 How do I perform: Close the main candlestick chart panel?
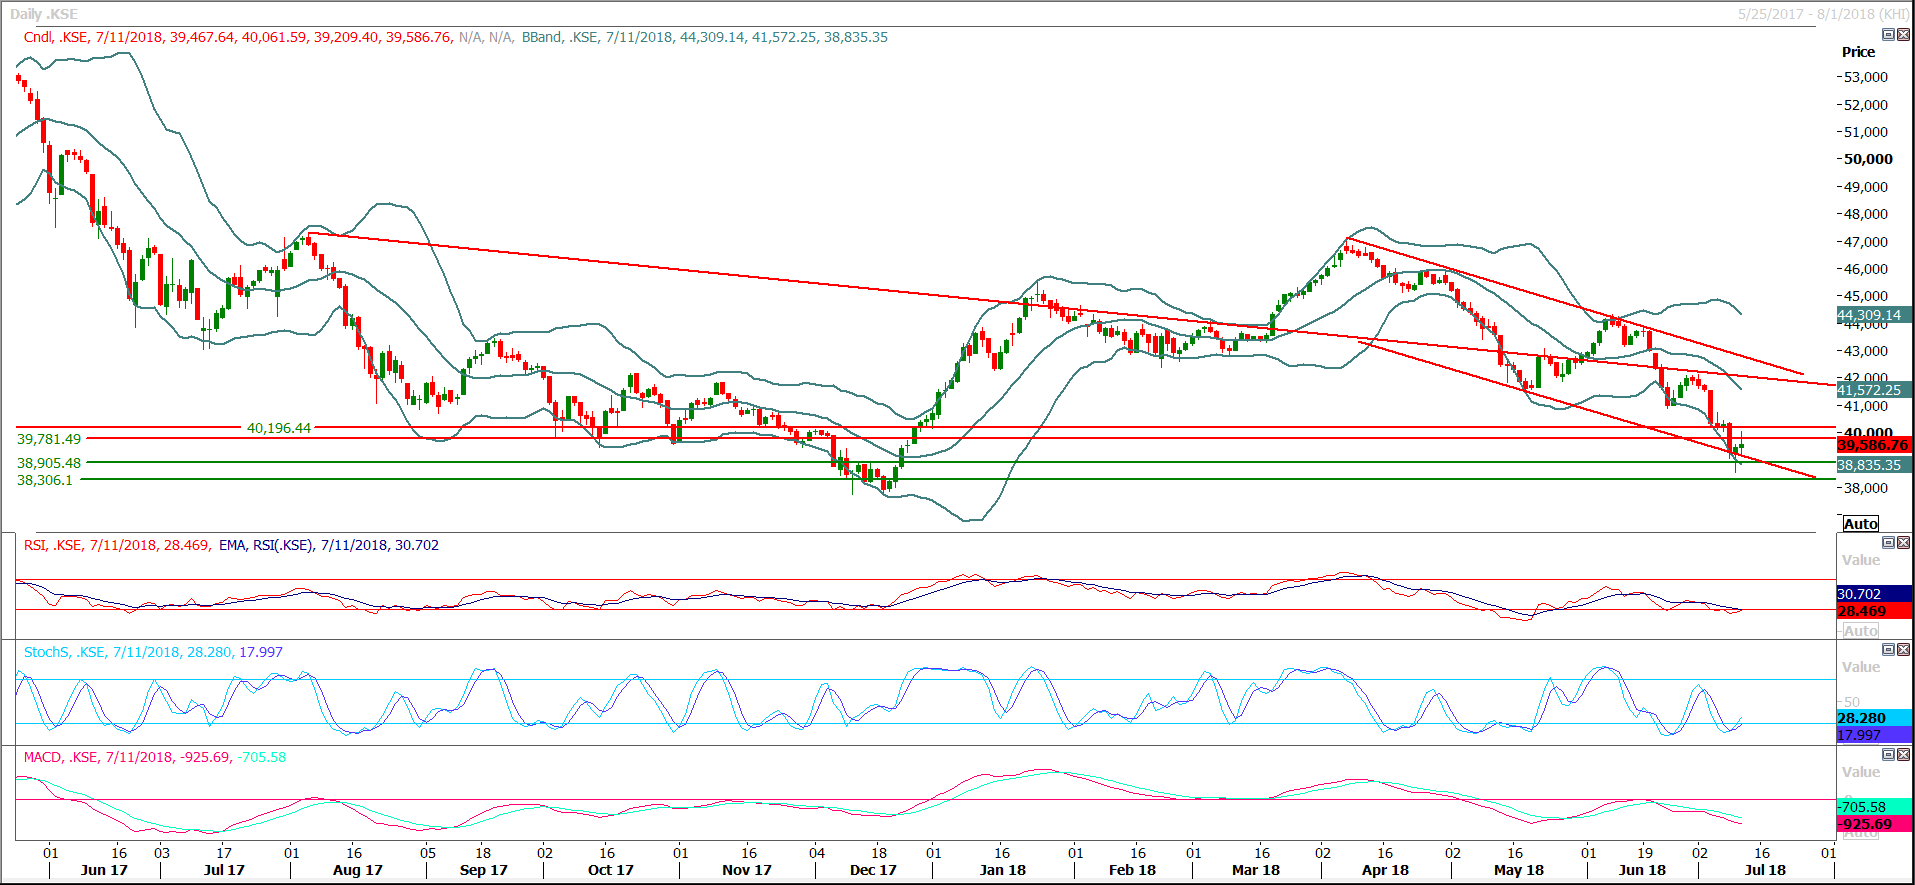[1903, 35]
